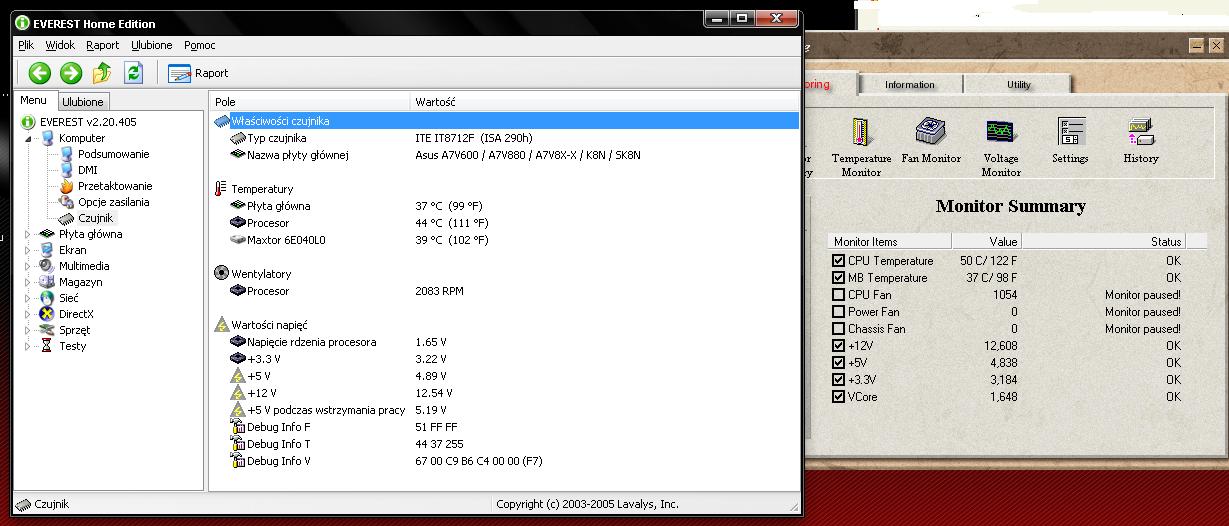Click the Pole column header
This screenshot has height=526, width=1229.
(x=310, y=102)
